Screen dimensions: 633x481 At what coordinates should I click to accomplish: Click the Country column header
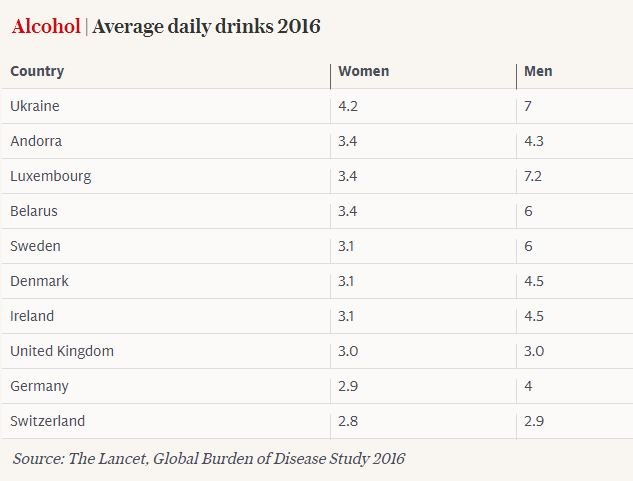(x=37, y=71)
